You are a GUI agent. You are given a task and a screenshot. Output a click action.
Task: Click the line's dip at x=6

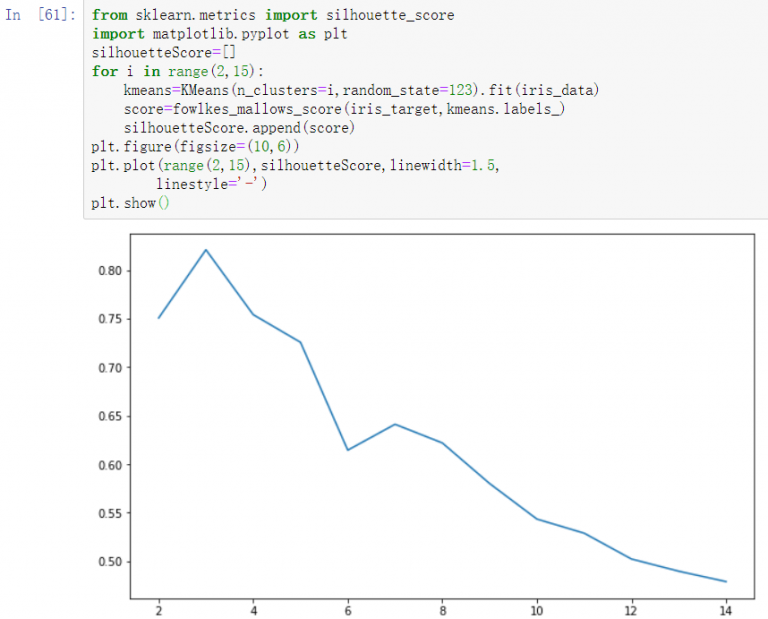tap(347, 450)
